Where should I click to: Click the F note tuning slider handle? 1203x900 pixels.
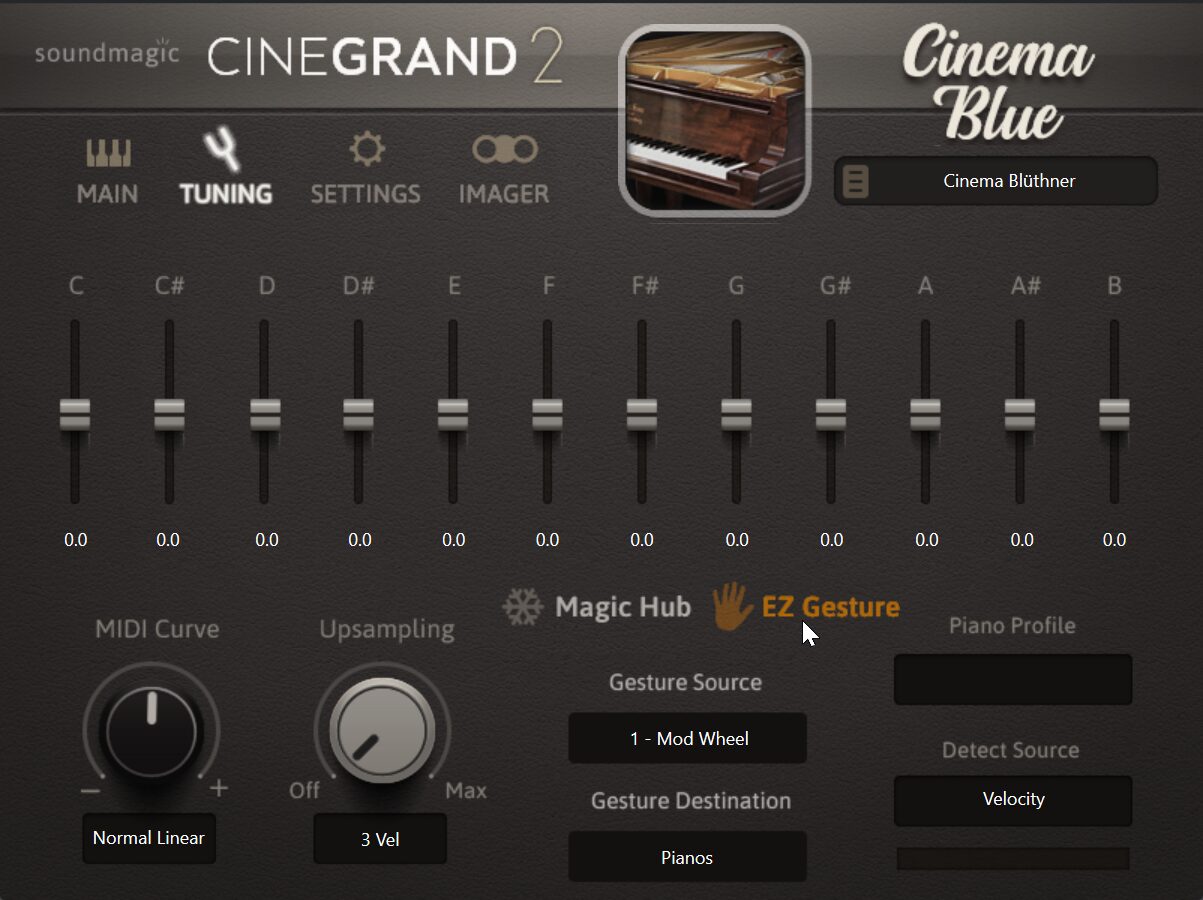click(547, 414)
